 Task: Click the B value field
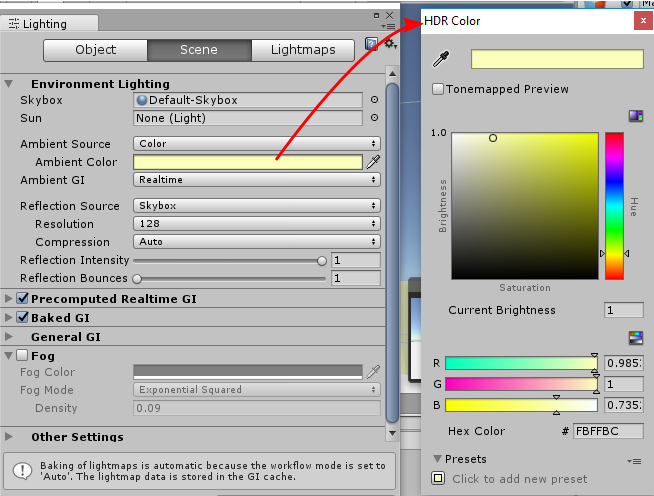(624, 405)
